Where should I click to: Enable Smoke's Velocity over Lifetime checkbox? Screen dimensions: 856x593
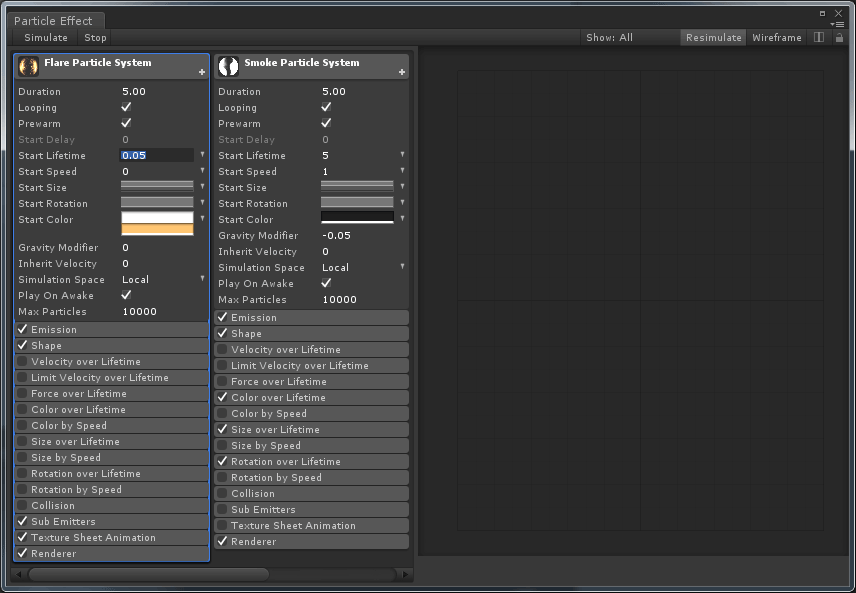222,349
